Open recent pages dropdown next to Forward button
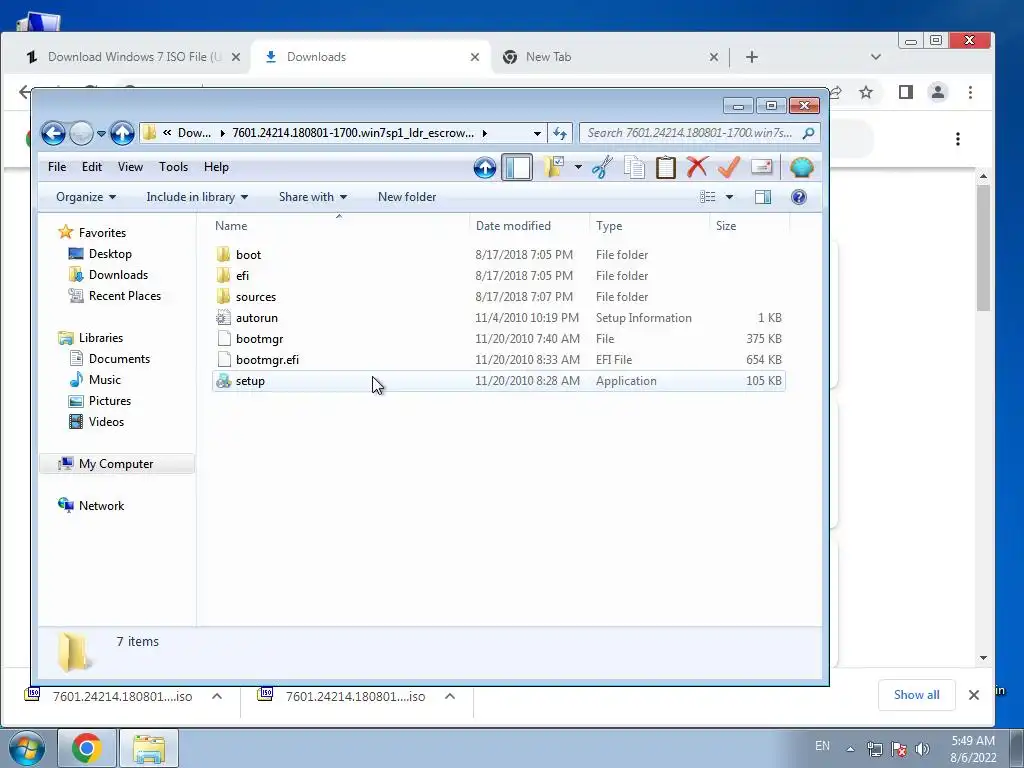 pyautogui.click(x=101, y=134)
